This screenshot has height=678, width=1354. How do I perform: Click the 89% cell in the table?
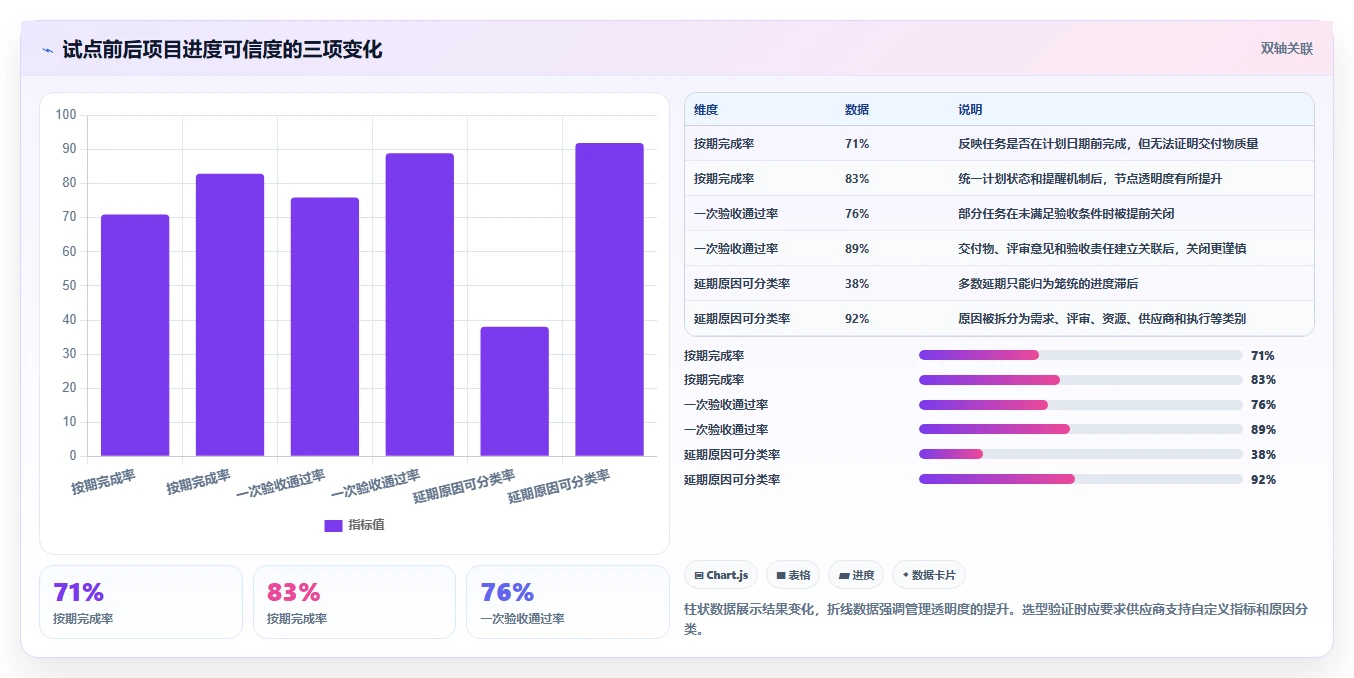coord(857,249)
